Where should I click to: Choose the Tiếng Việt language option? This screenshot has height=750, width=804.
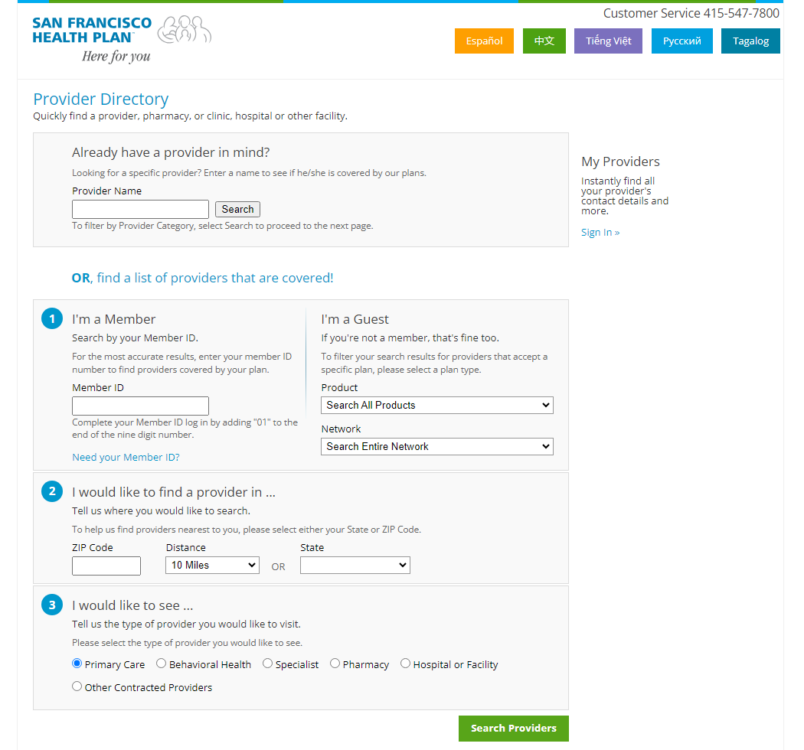pos(608,41)
